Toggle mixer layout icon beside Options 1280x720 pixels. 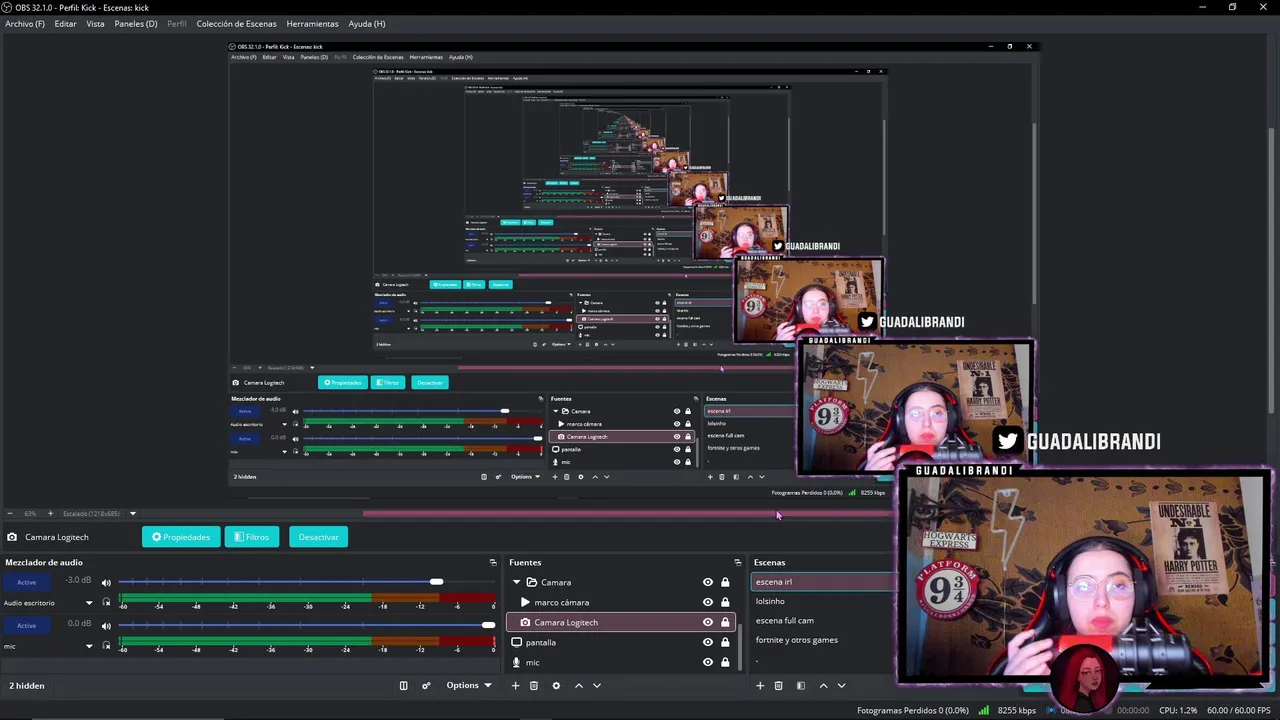coord(403,686)
